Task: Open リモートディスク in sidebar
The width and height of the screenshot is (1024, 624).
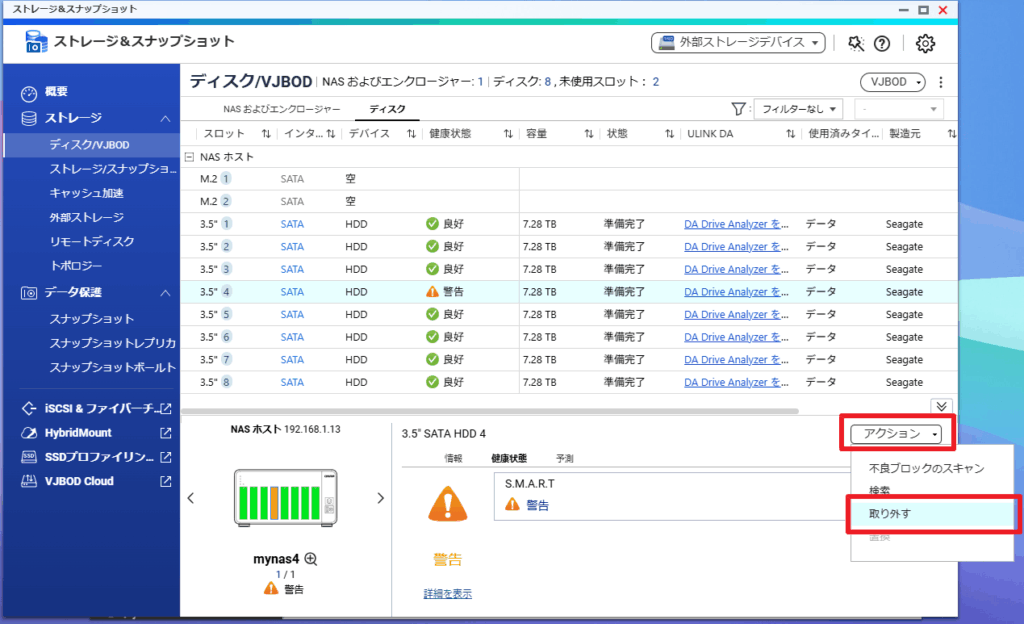Action: tap(91, 241)
